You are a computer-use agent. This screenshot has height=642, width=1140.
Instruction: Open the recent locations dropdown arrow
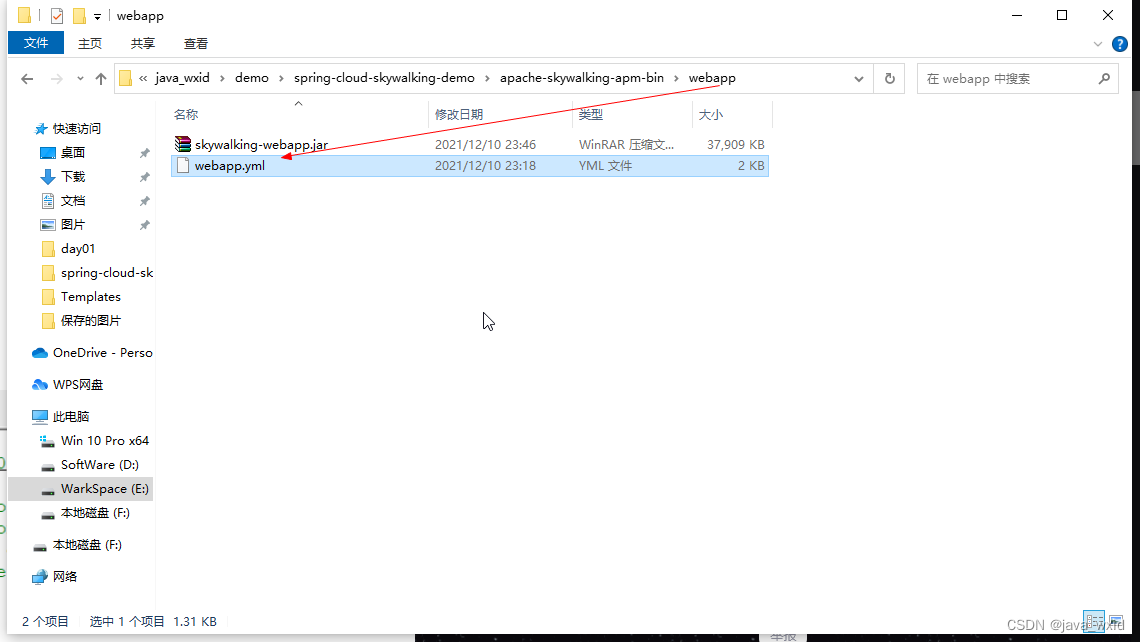(80, 79)
